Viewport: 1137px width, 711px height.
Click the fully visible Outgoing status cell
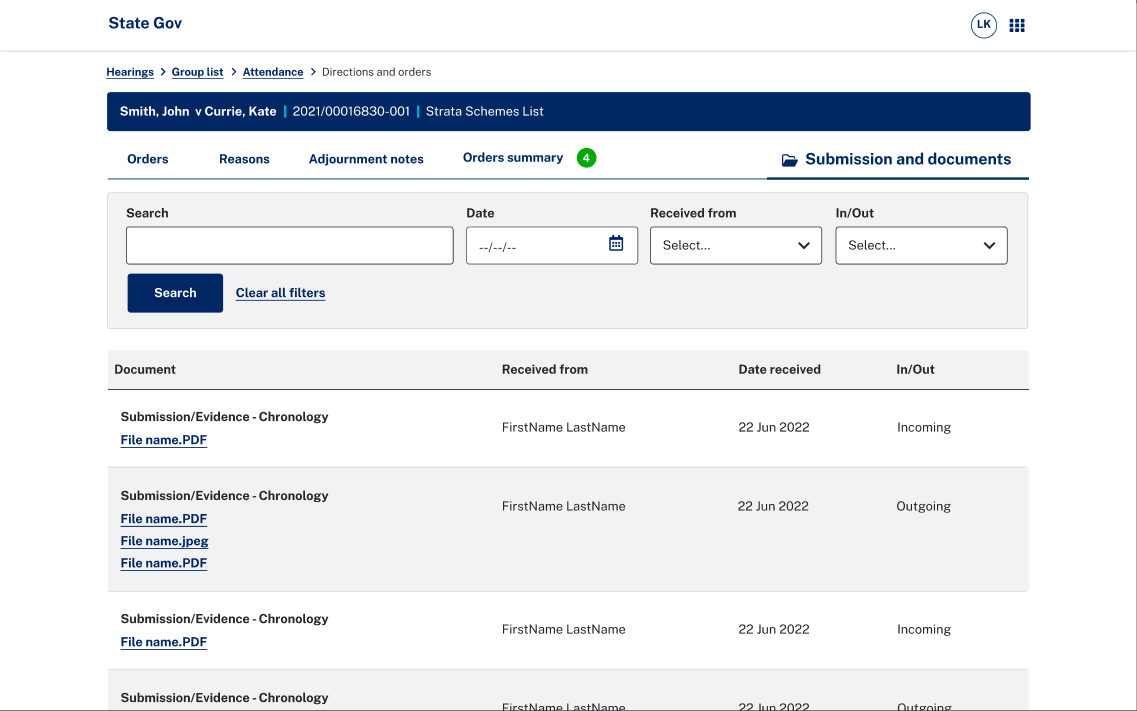tap(923, 507)
